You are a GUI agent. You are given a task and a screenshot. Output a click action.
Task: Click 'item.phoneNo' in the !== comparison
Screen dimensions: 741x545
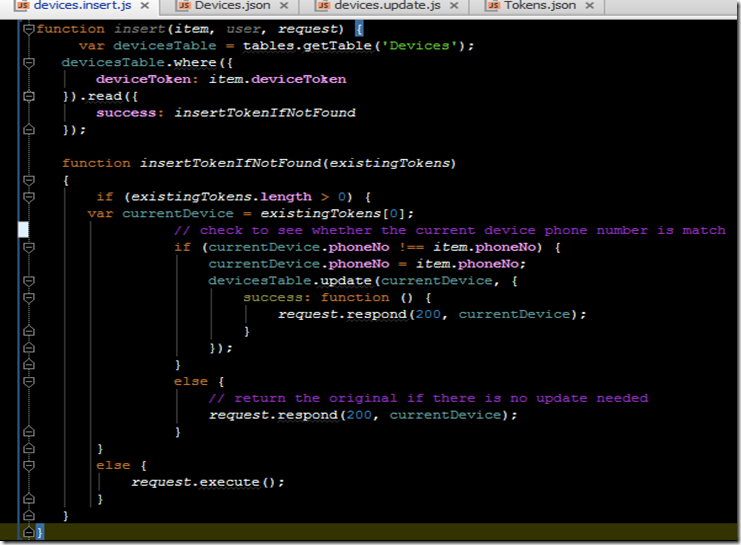tap(484, 247)
